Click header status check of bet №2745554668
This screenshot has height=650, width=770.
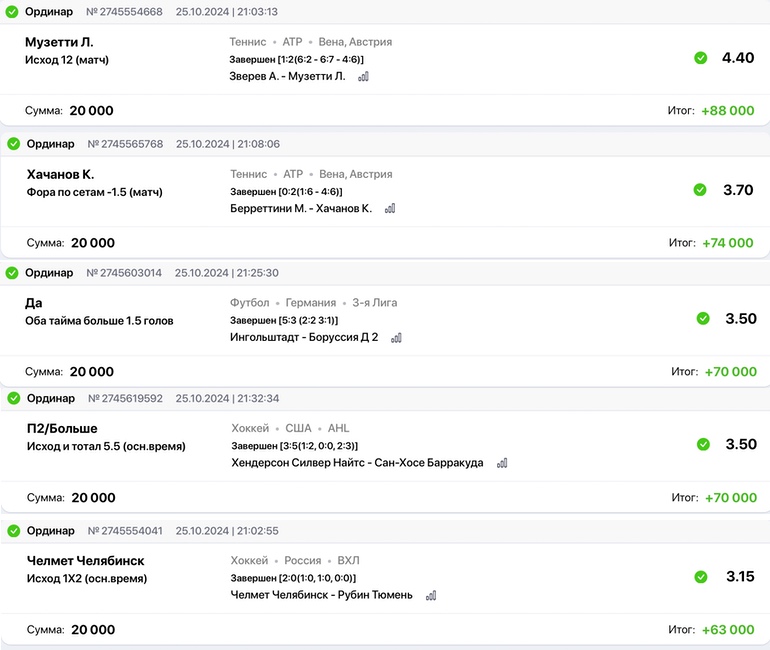tap(13, 12)
